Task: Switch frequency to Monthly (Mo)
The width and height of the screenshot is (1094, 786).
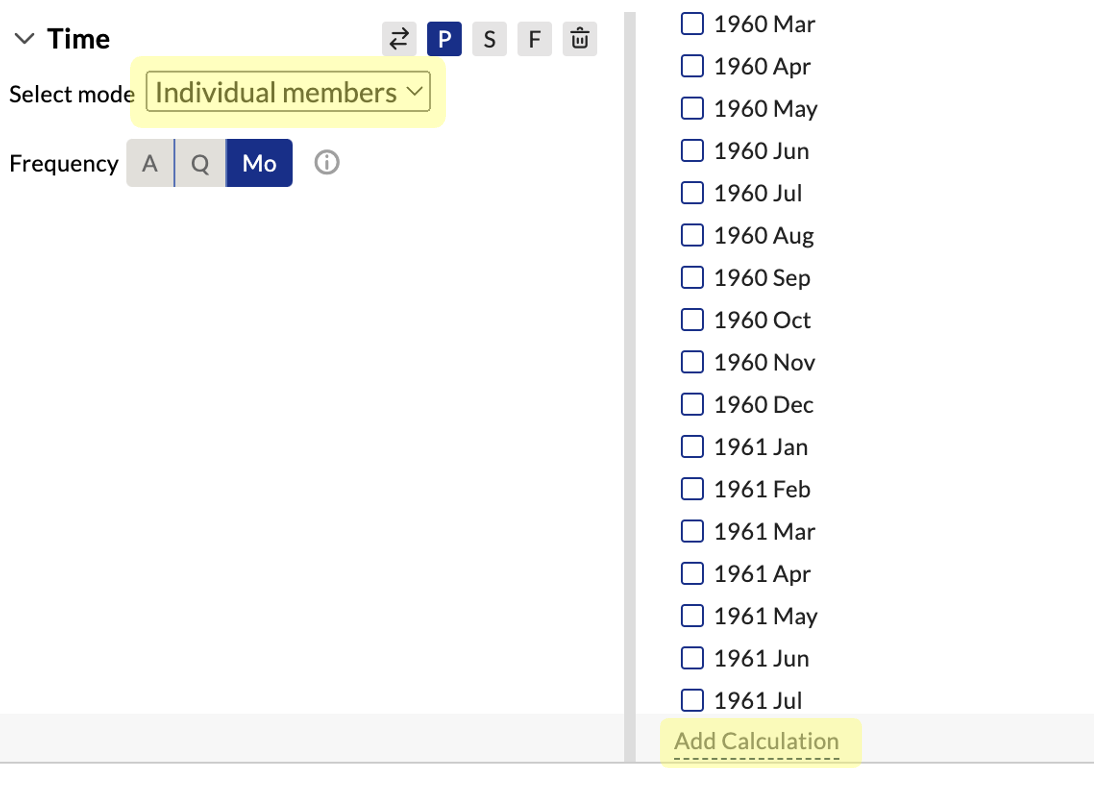Action: click(260, 163)
